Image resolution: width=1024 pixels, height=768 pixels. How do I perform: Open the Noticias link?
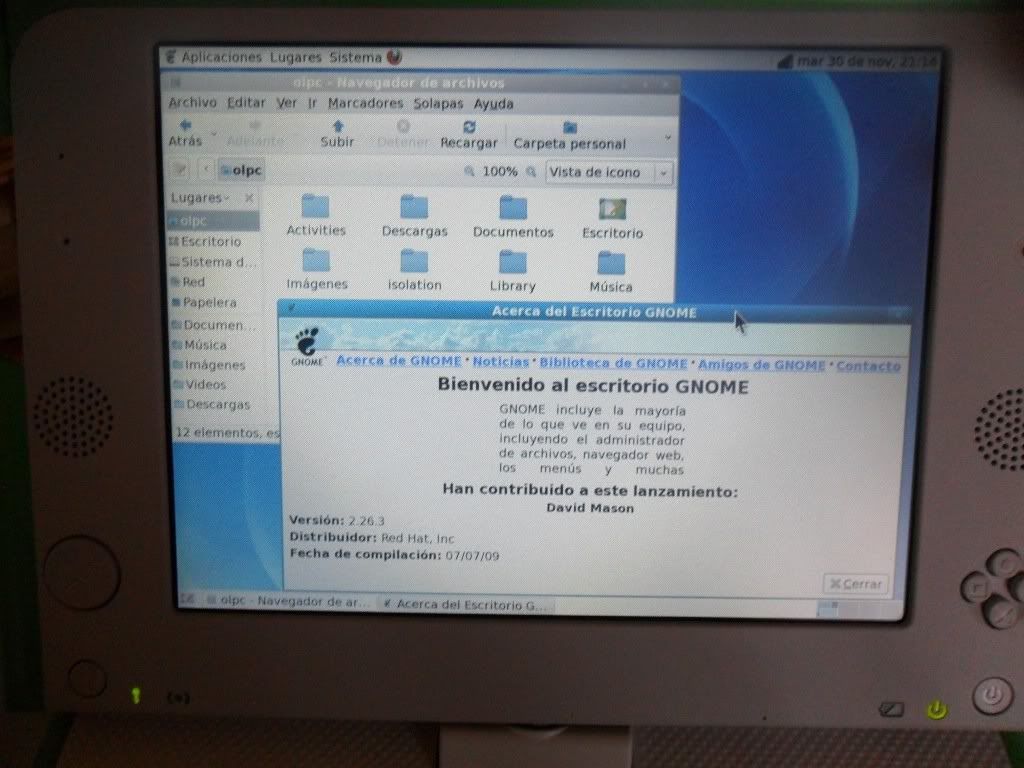501,362
